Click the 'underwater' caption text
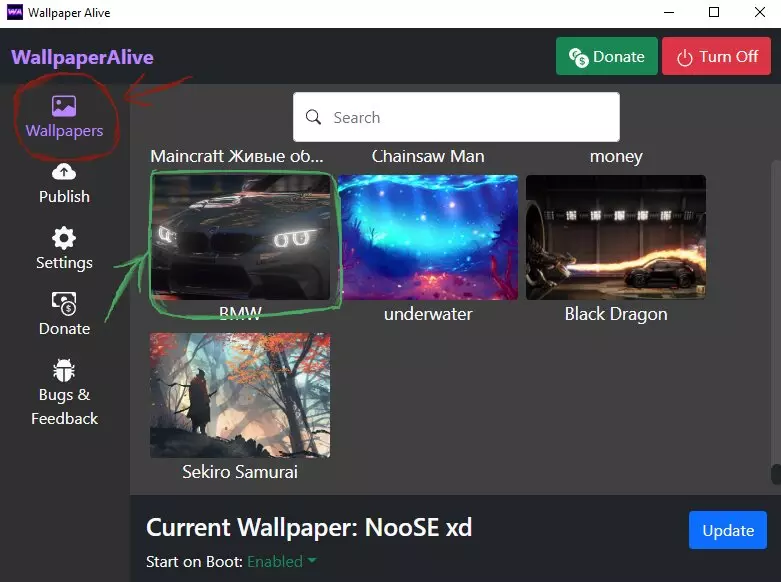The height and width of the screenshot is (582, 781). (x=428, y=314)
